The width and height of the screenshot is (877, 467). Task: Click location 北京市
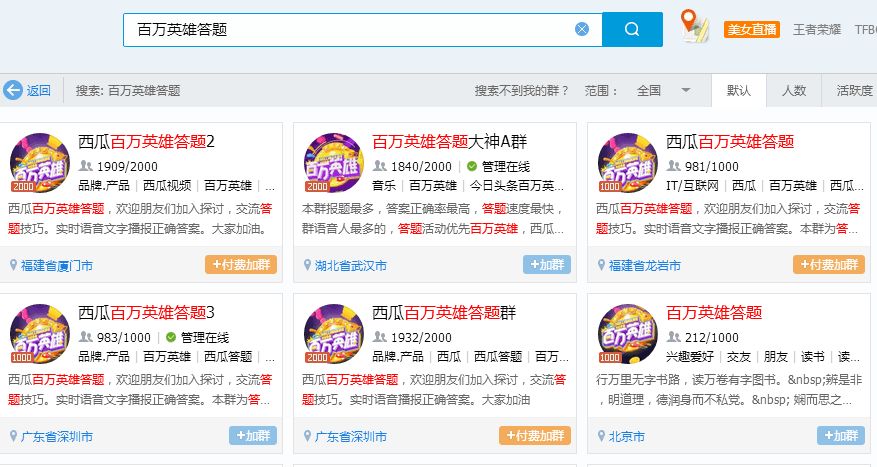(x=626, y=437)
